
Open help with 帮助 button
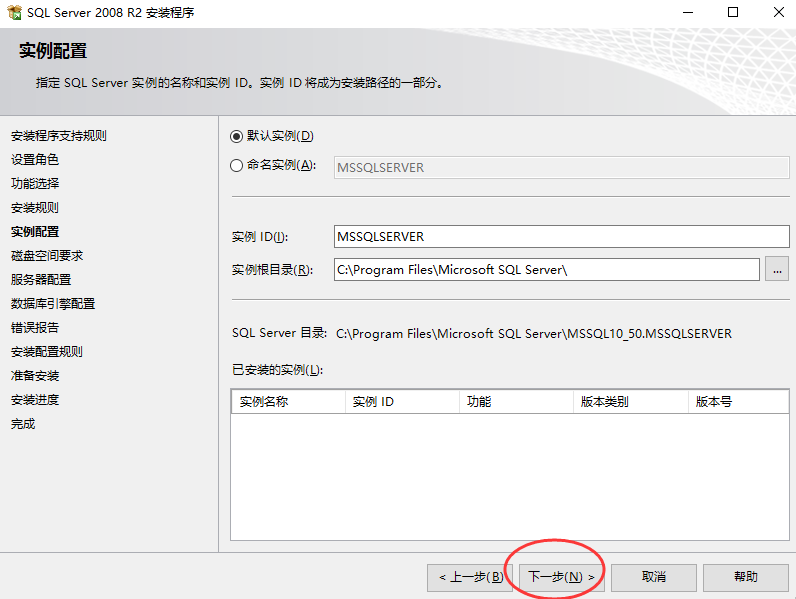pyautogui.click(x=745, y=577)
